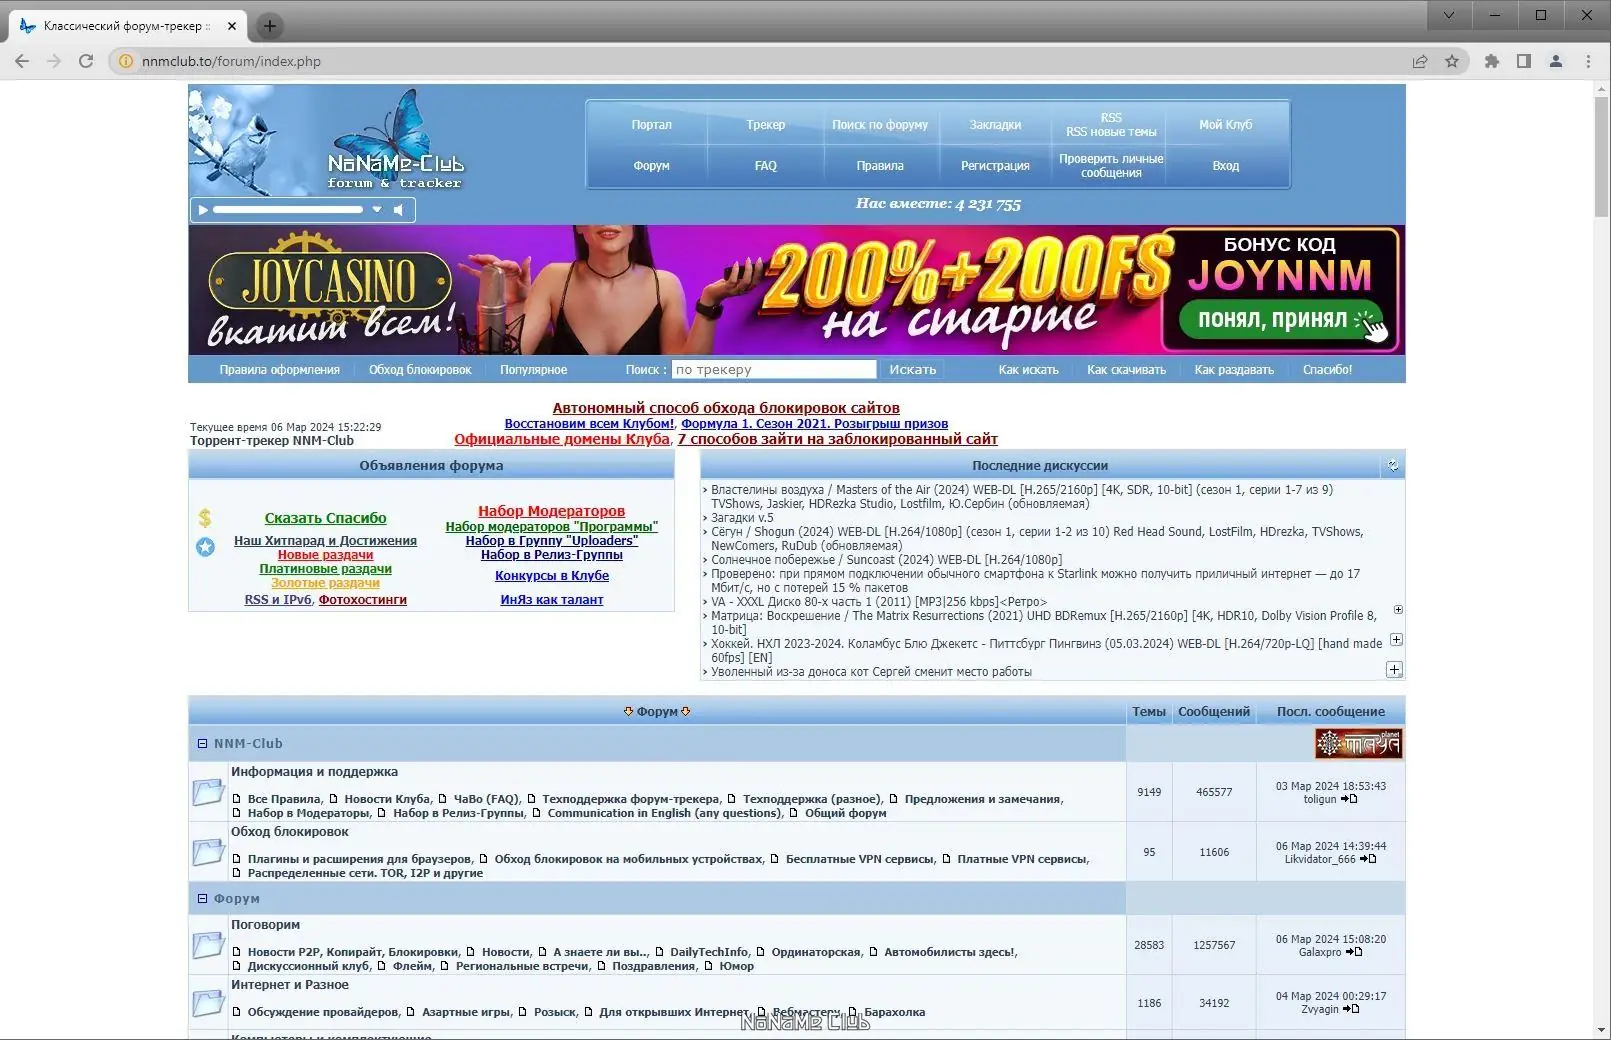Seek on the audio player progress bar
This screenshot has height=1040, width=1611.
[x=287, y=210]
